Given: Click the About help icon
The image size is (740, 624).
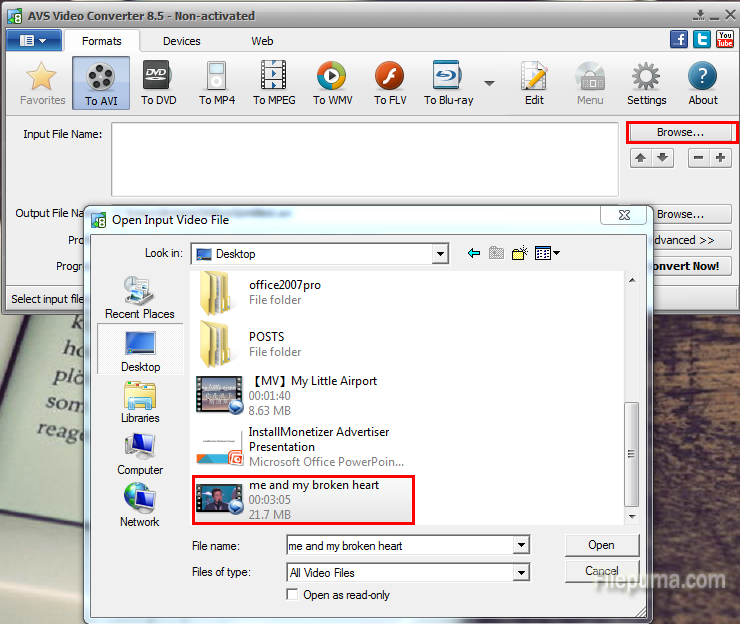Looking at the screenshot, I should (x=702, y=82).
